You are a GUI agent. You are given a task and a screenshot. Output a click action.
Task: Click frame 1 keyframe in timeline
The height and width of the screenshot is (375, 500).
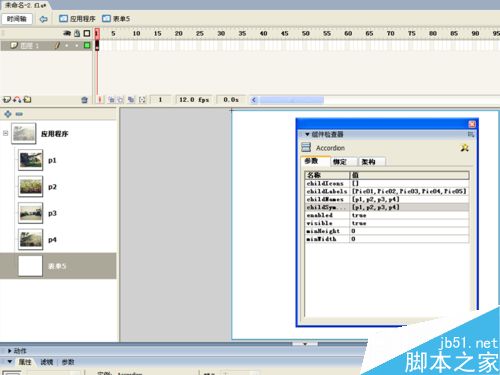pos(97,45)
